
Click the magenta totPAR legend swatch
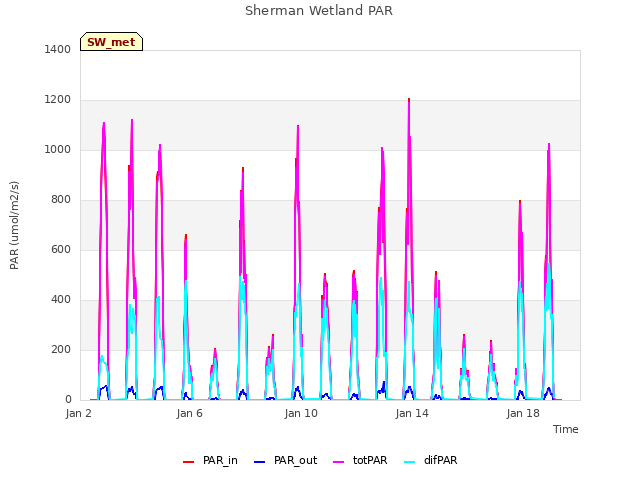click(x=339, y=462)
